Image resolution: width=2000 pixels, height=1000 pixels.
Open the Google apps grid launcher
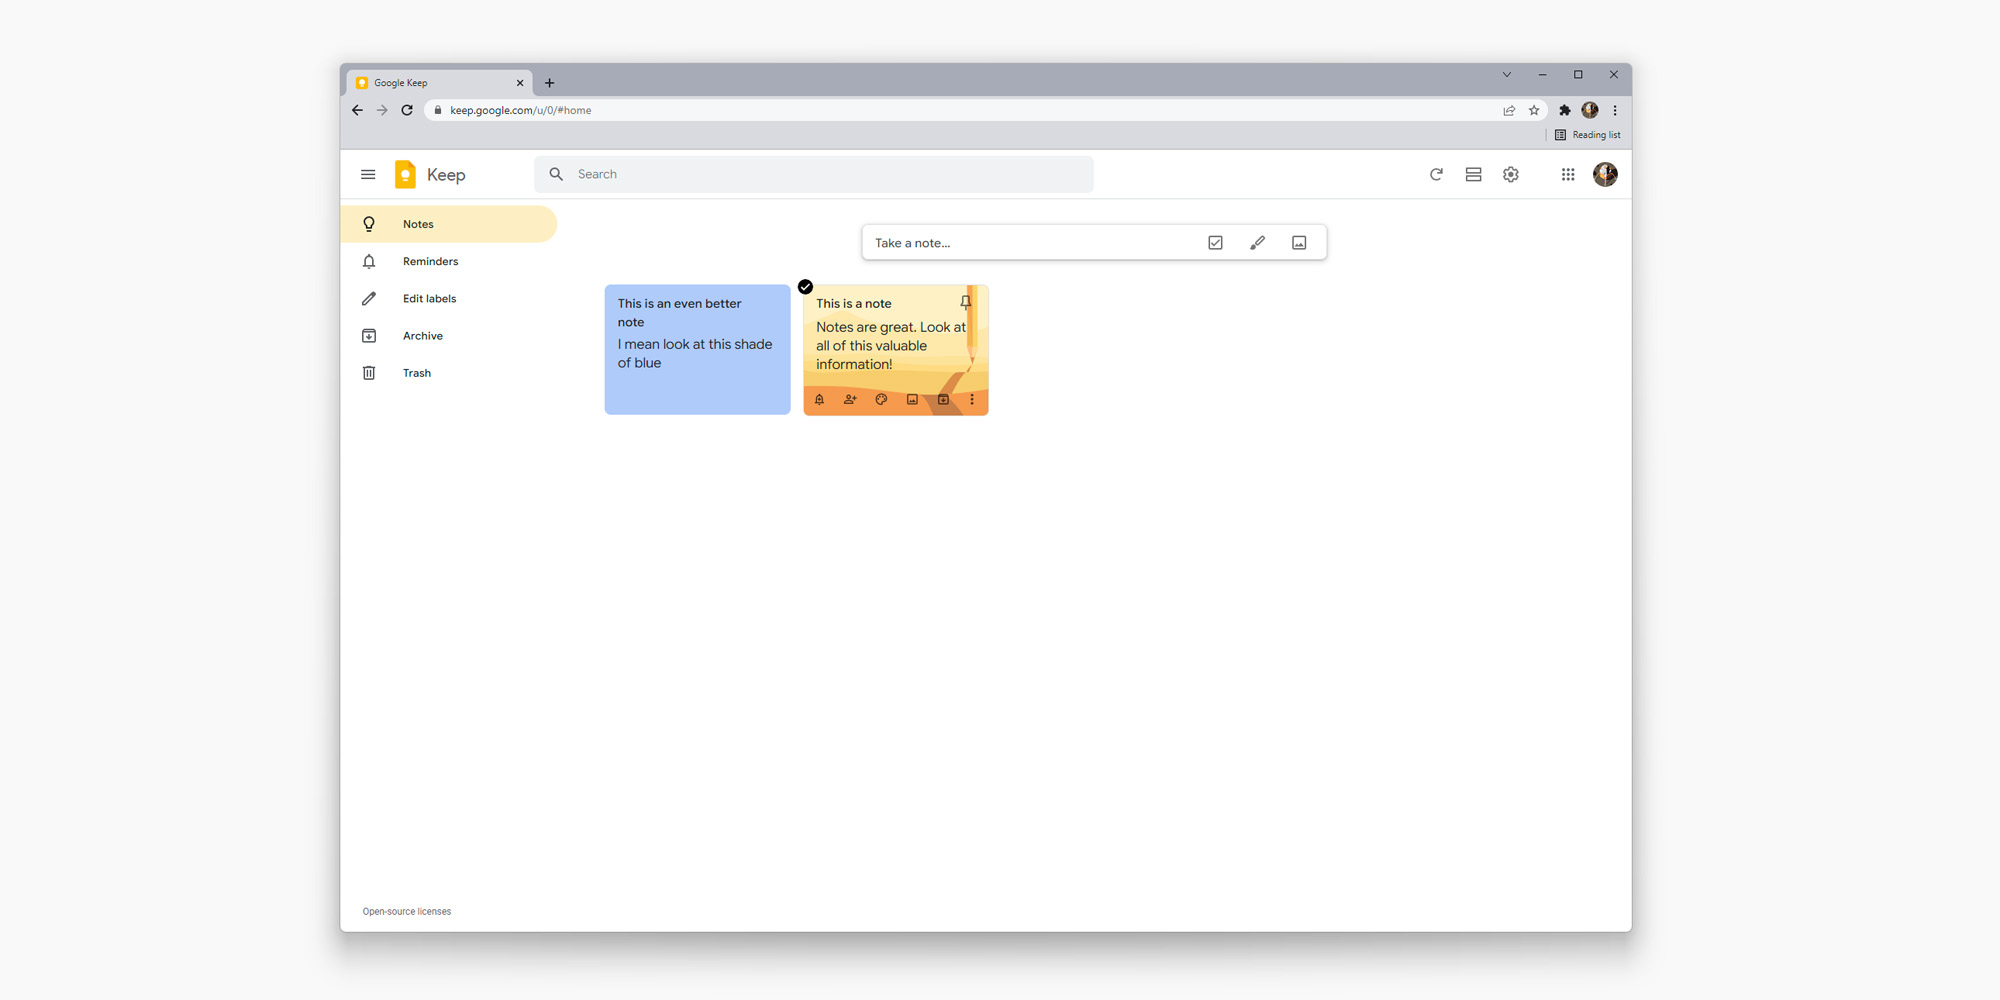[1567, 173]
